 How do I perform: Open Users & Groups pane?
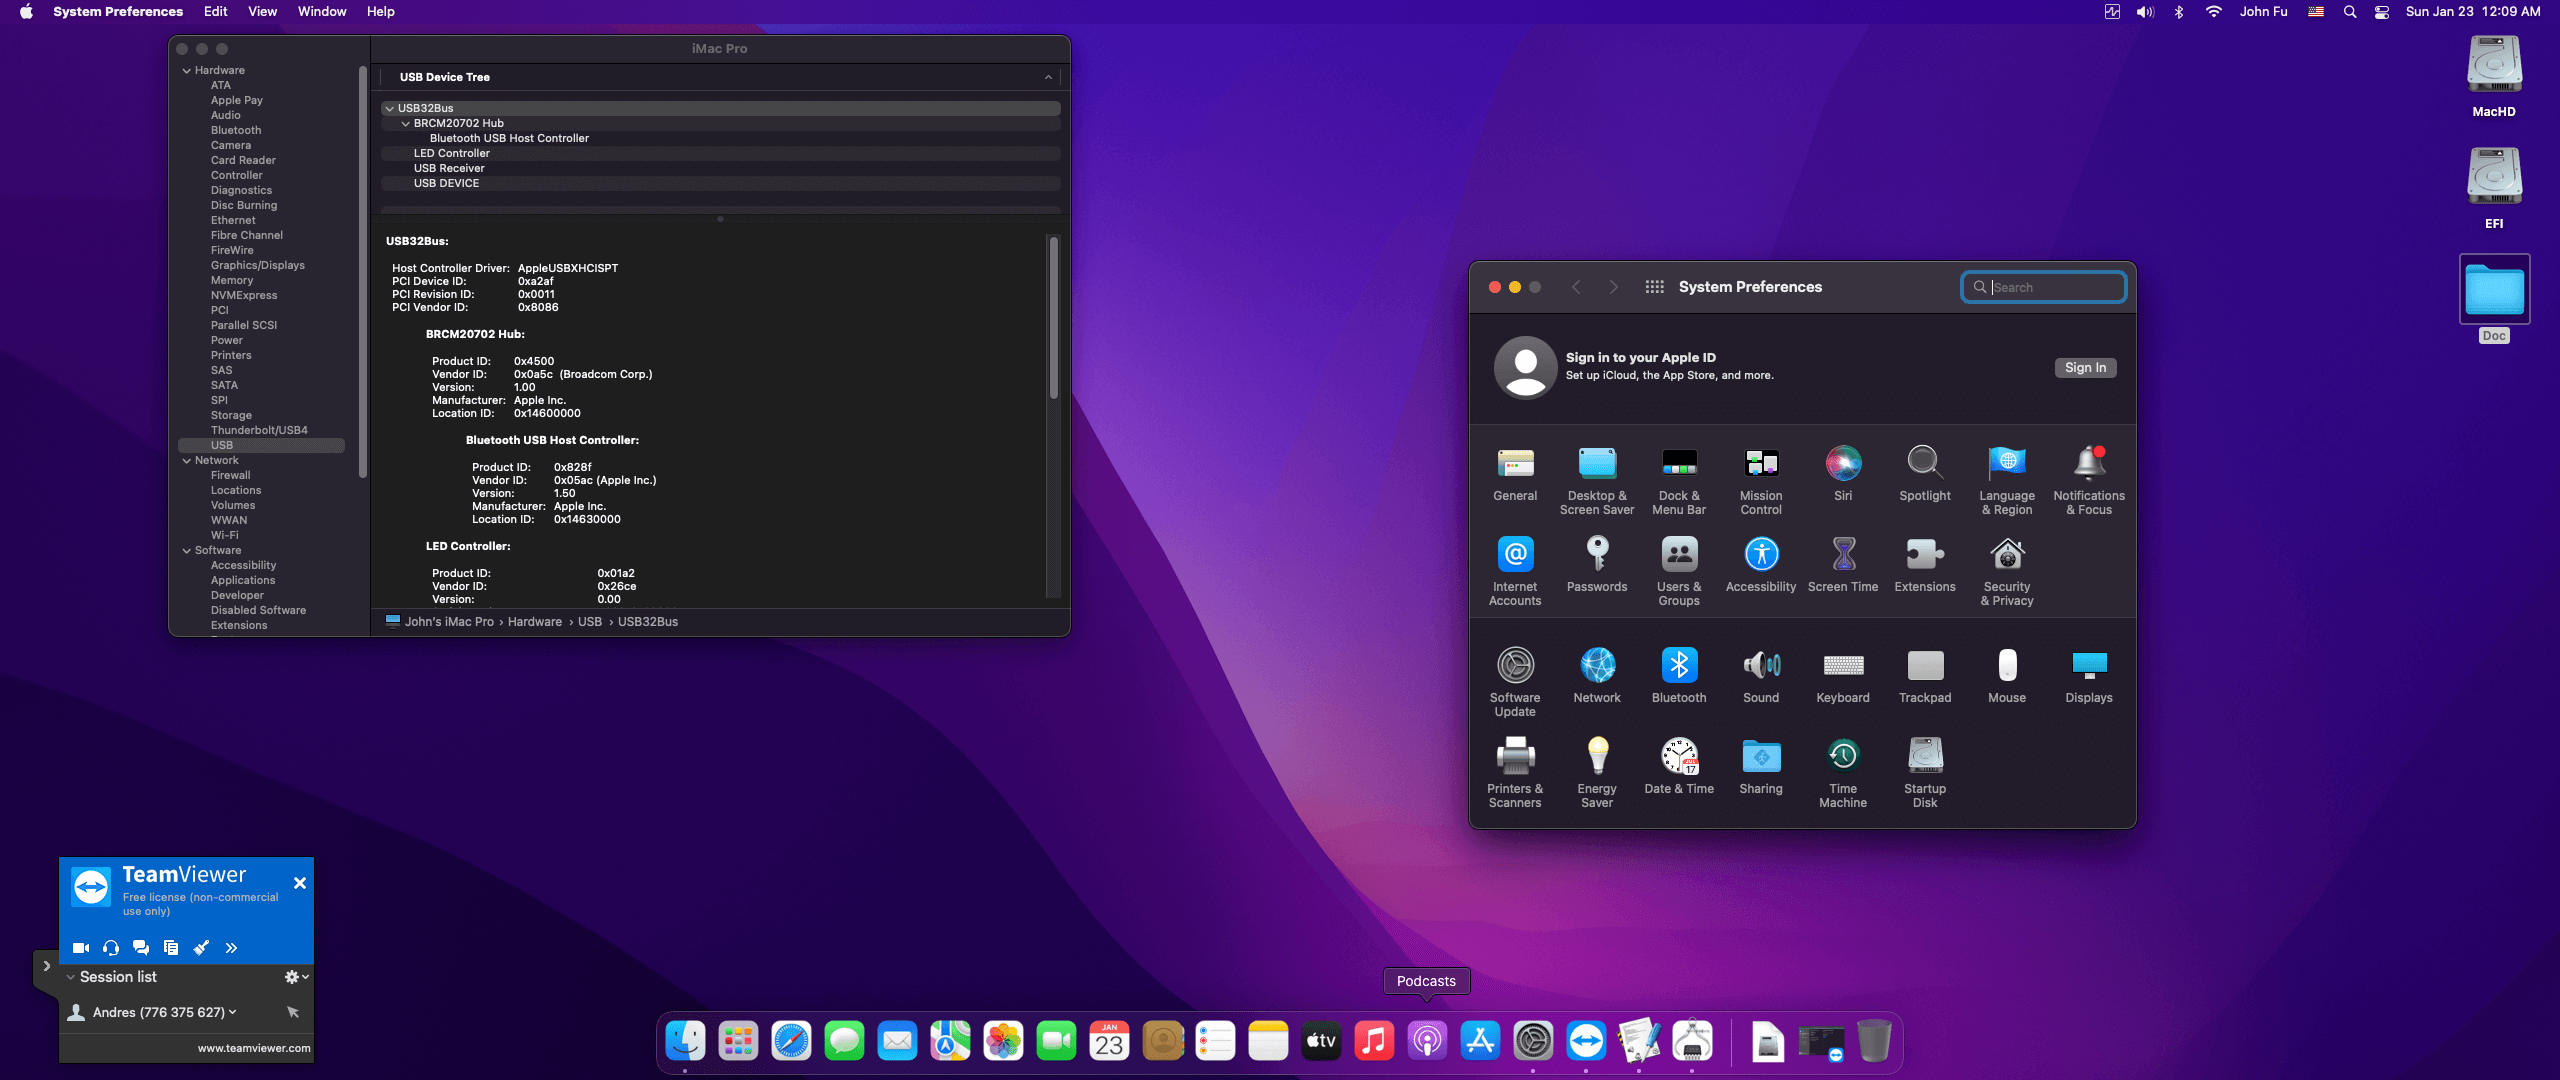tap(1679, 572)
